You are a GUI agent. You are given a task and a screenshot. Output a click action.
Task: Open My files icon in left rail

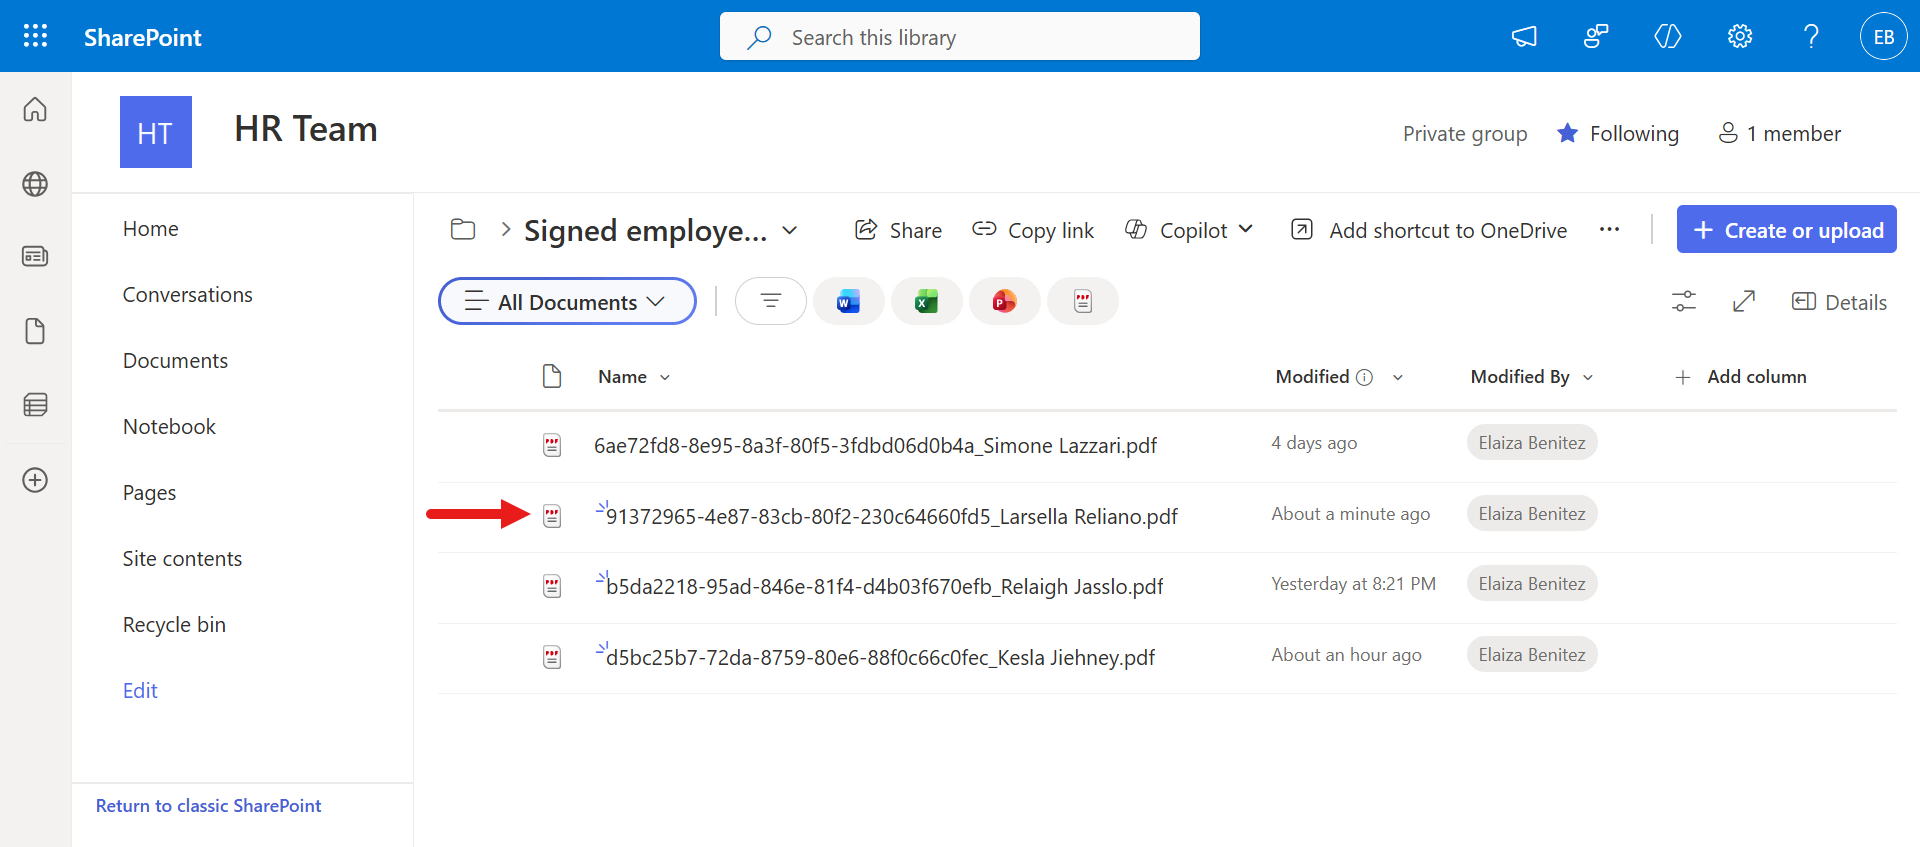tap(35, 331)
